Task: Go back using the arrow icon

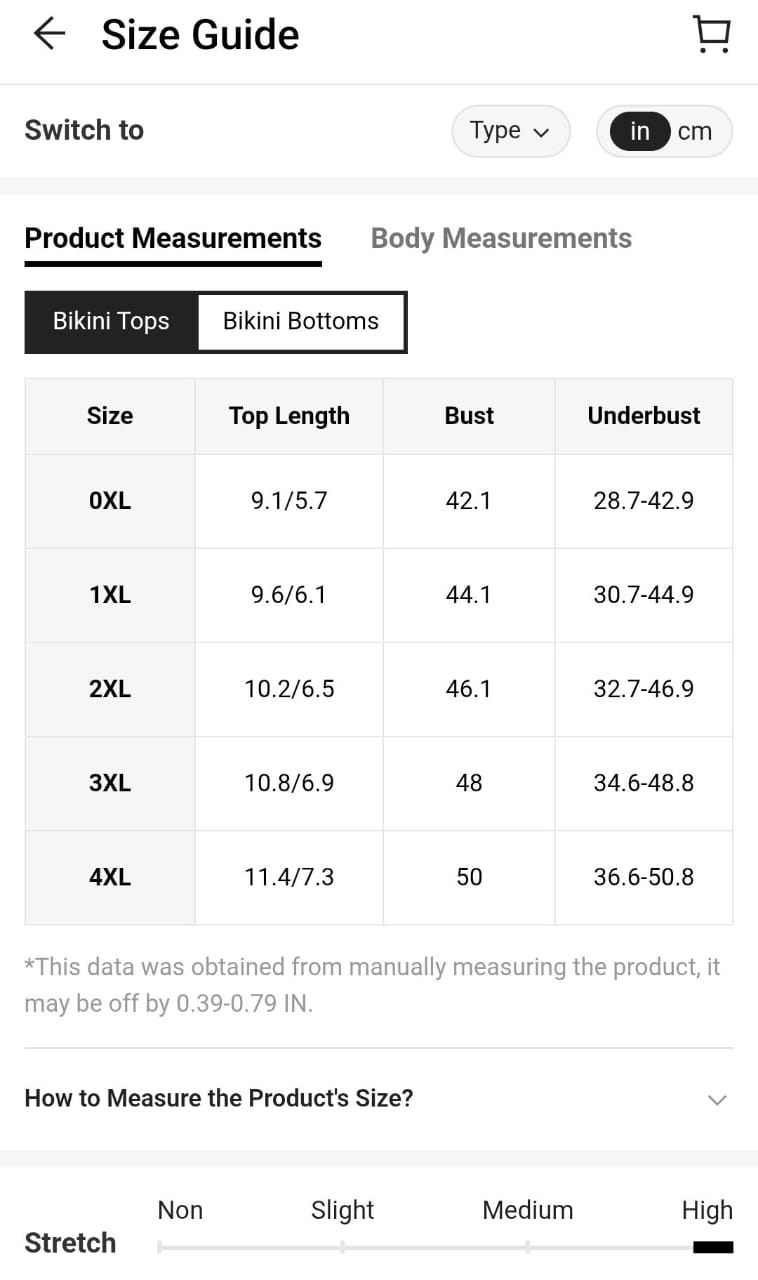Action: (49, 35)
